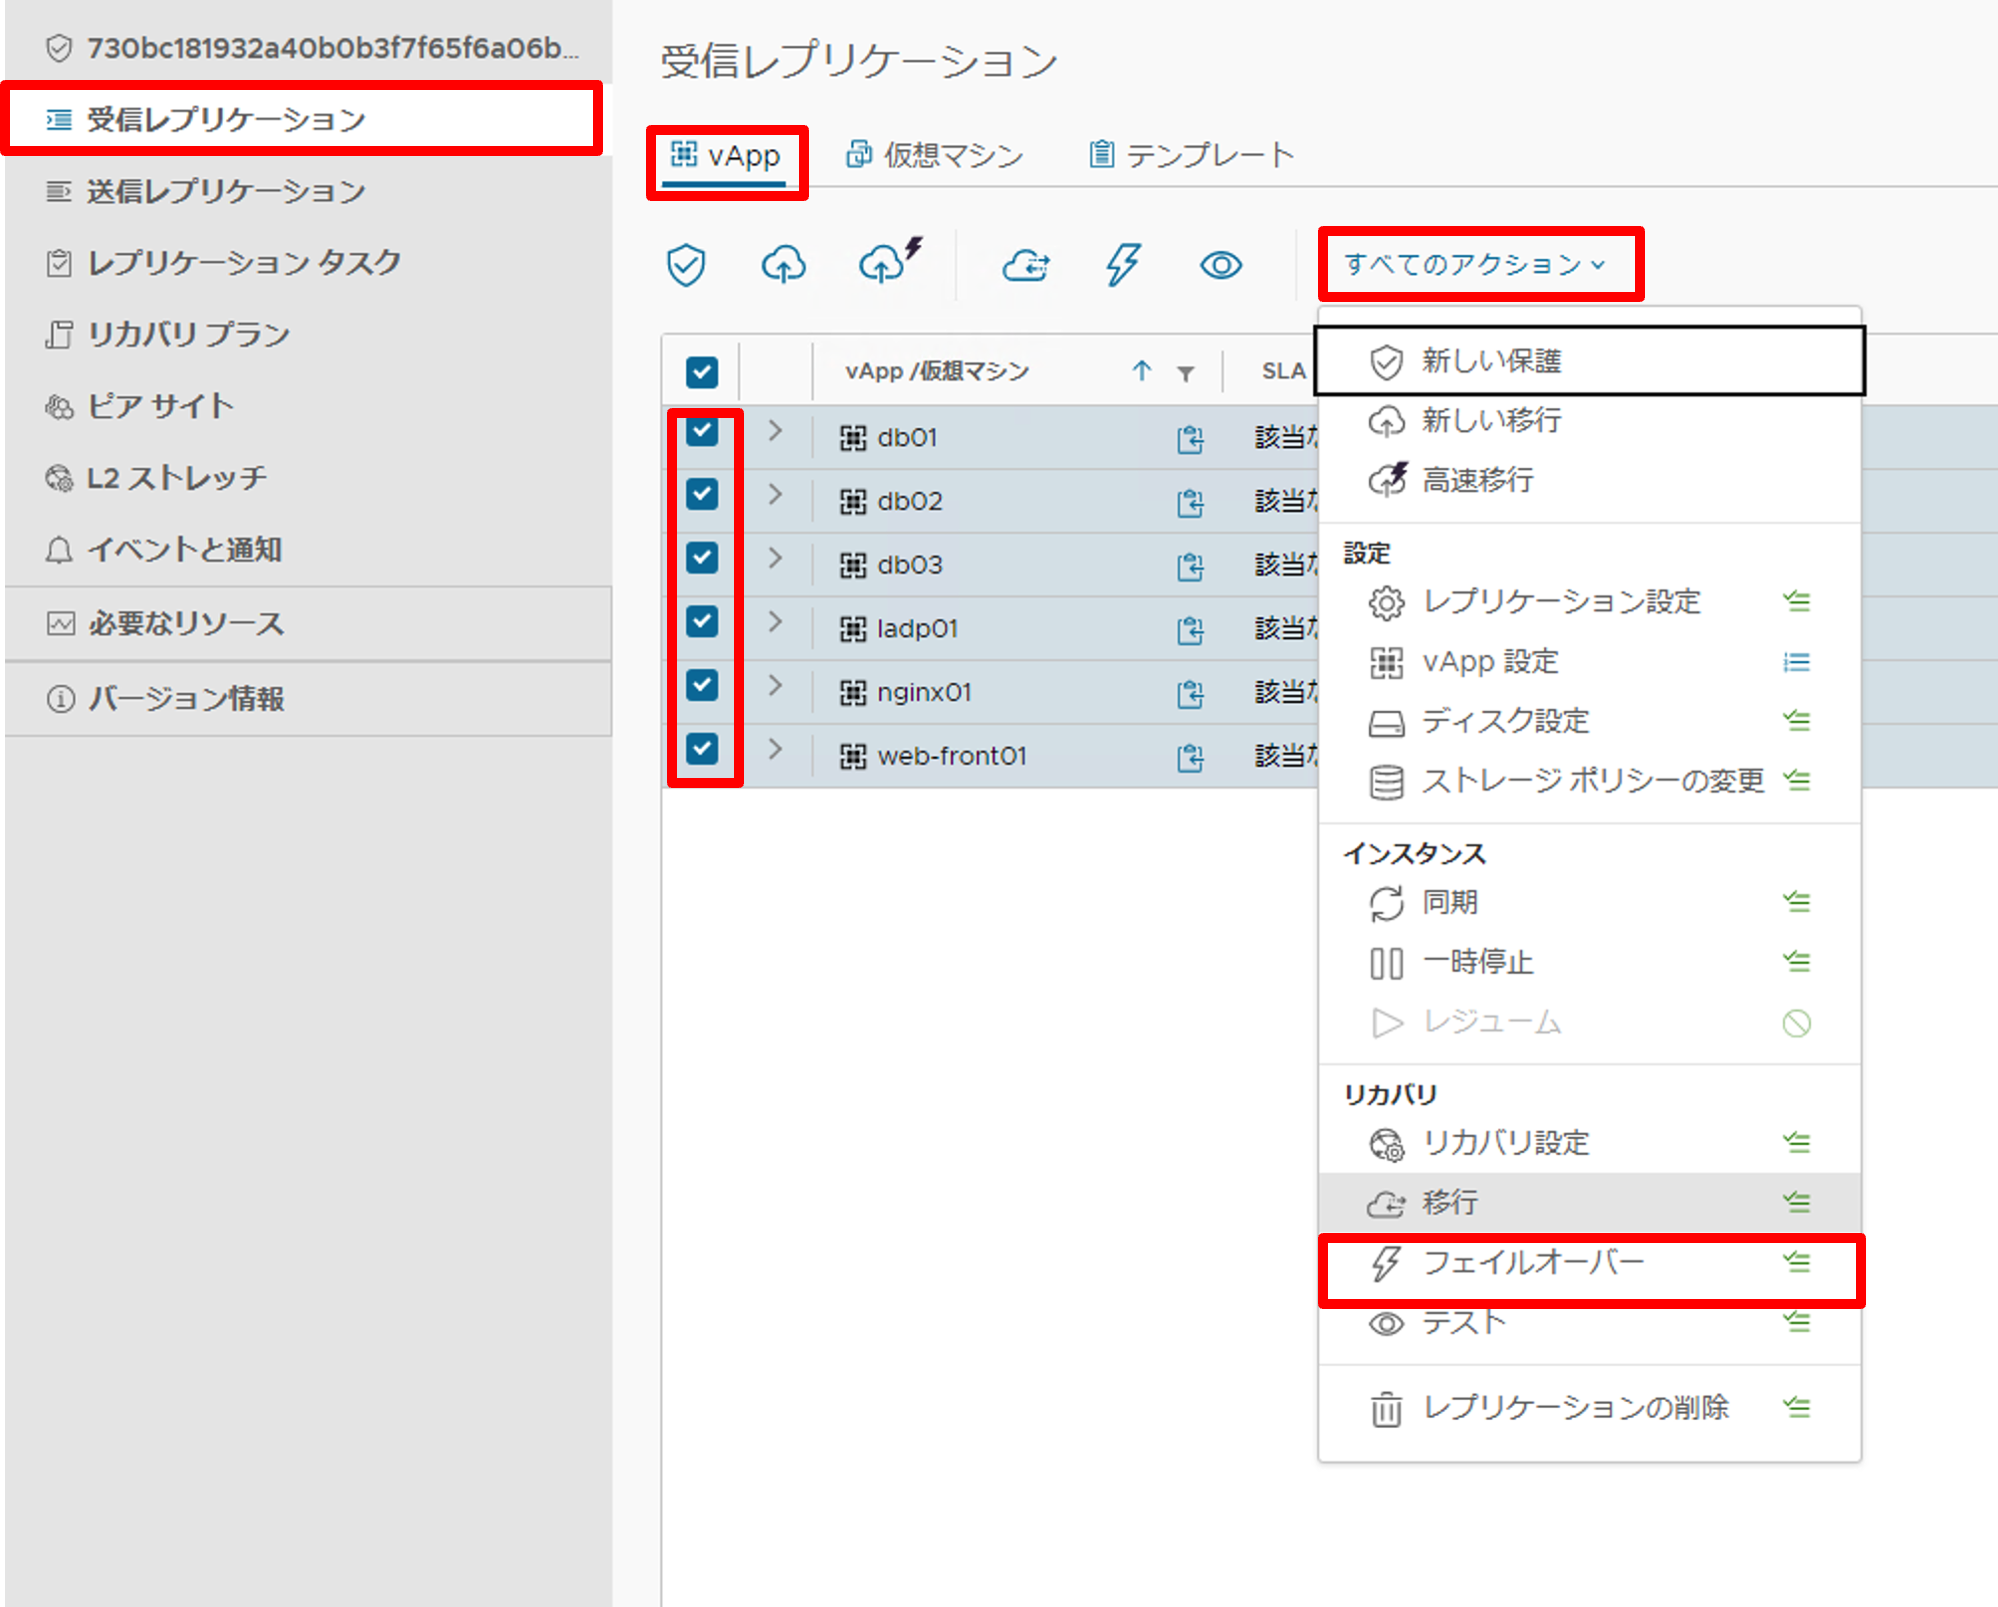The height and width of the screenshot is (1607, 1998).
Task: Open ピア サイト from the sidebar
Action: pos(160,406)
